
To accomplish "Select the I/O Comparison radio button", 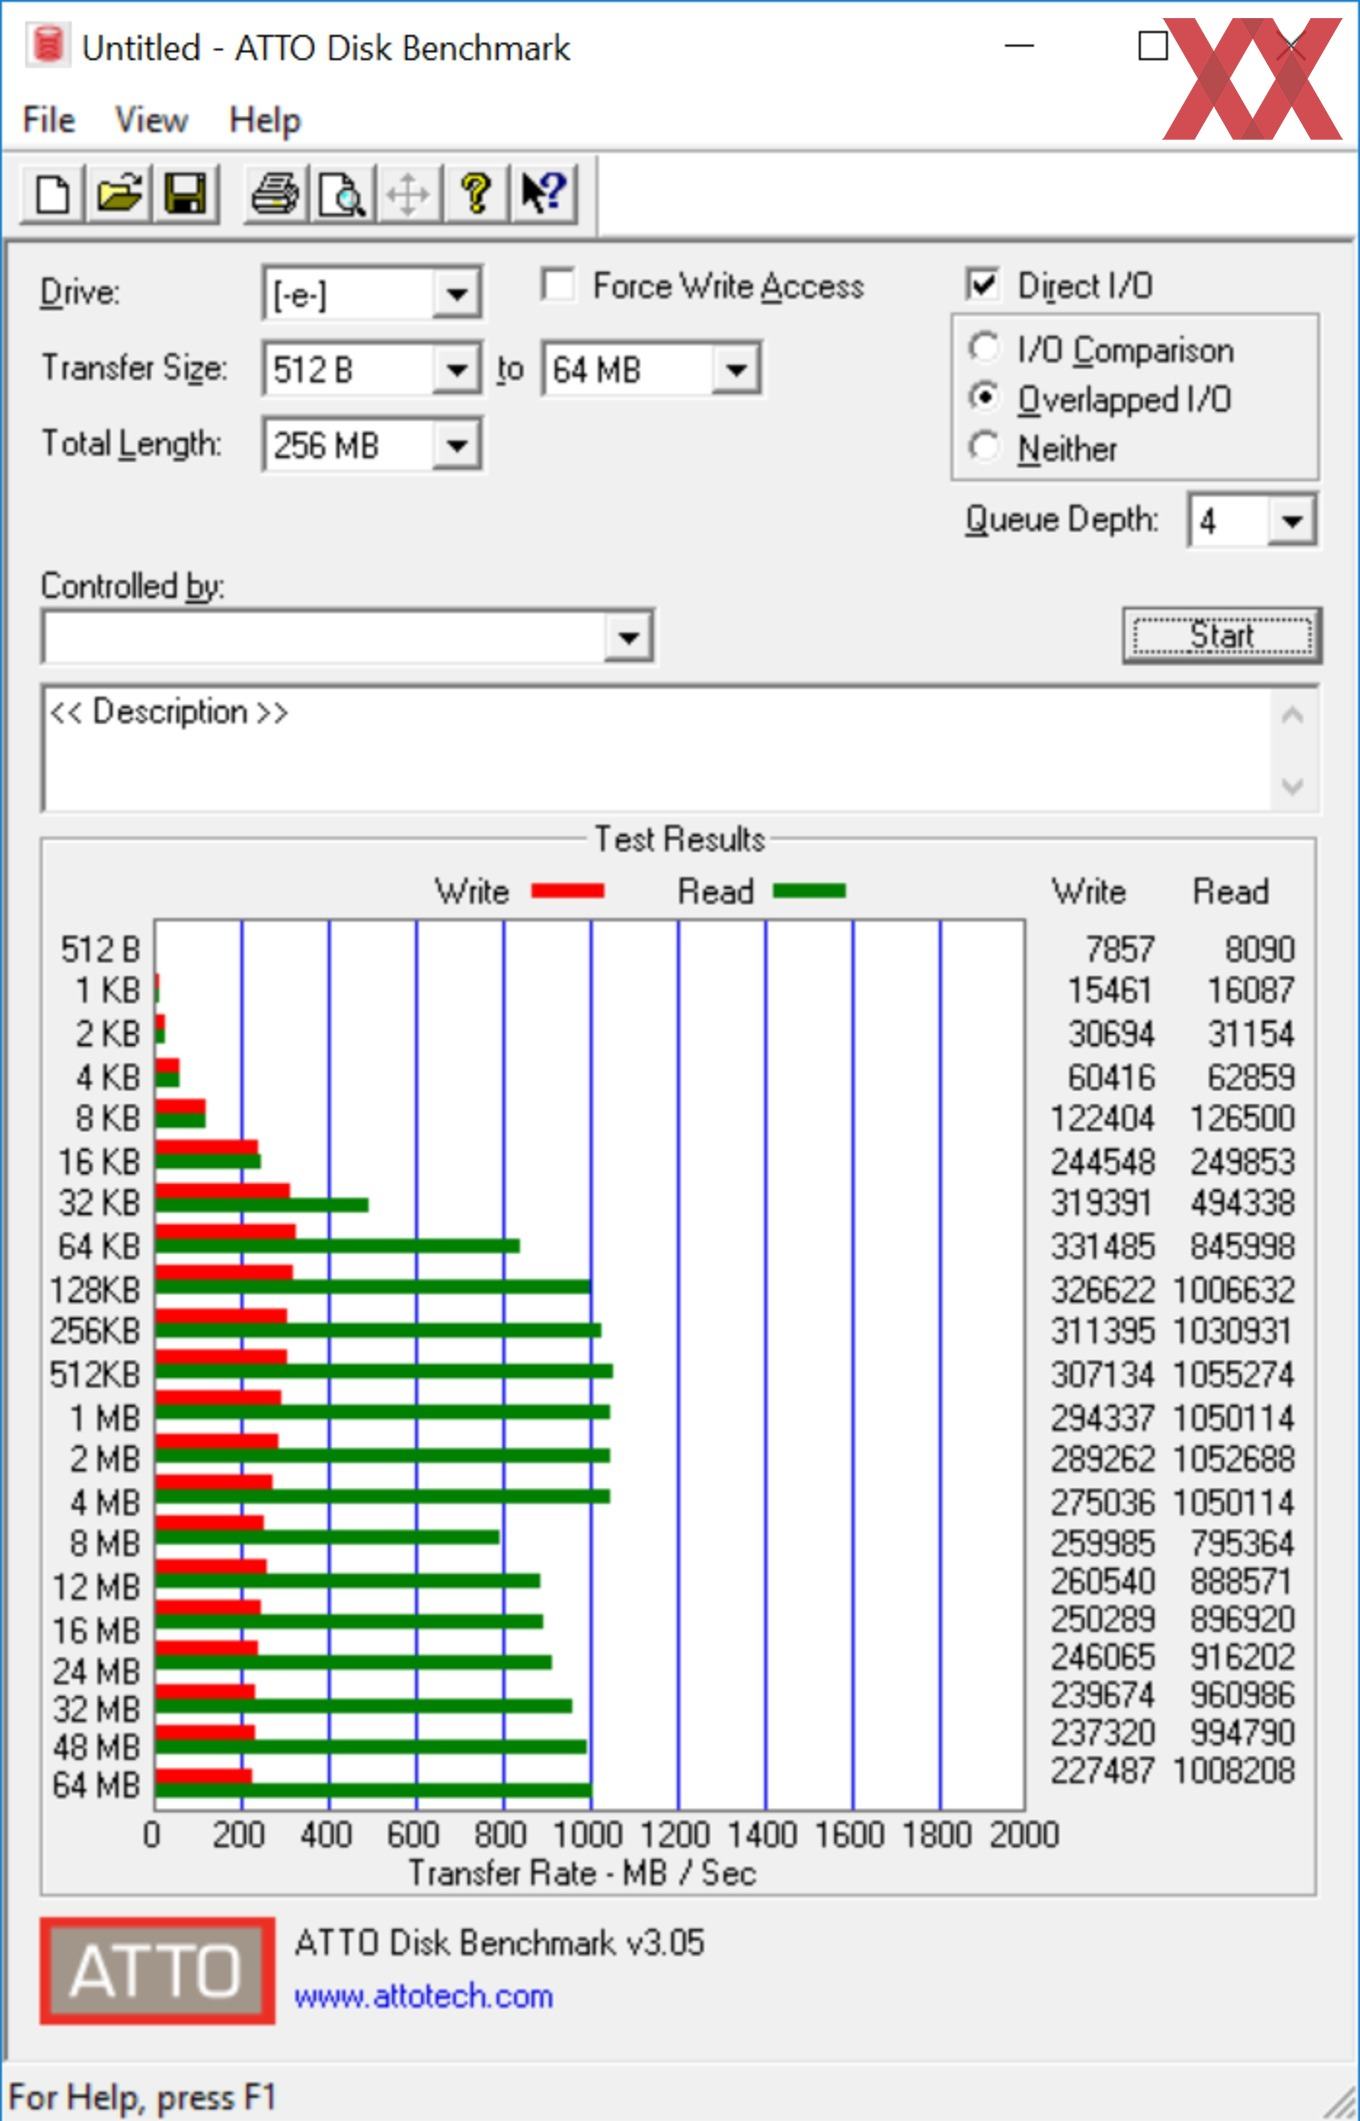I will (984, 348).
